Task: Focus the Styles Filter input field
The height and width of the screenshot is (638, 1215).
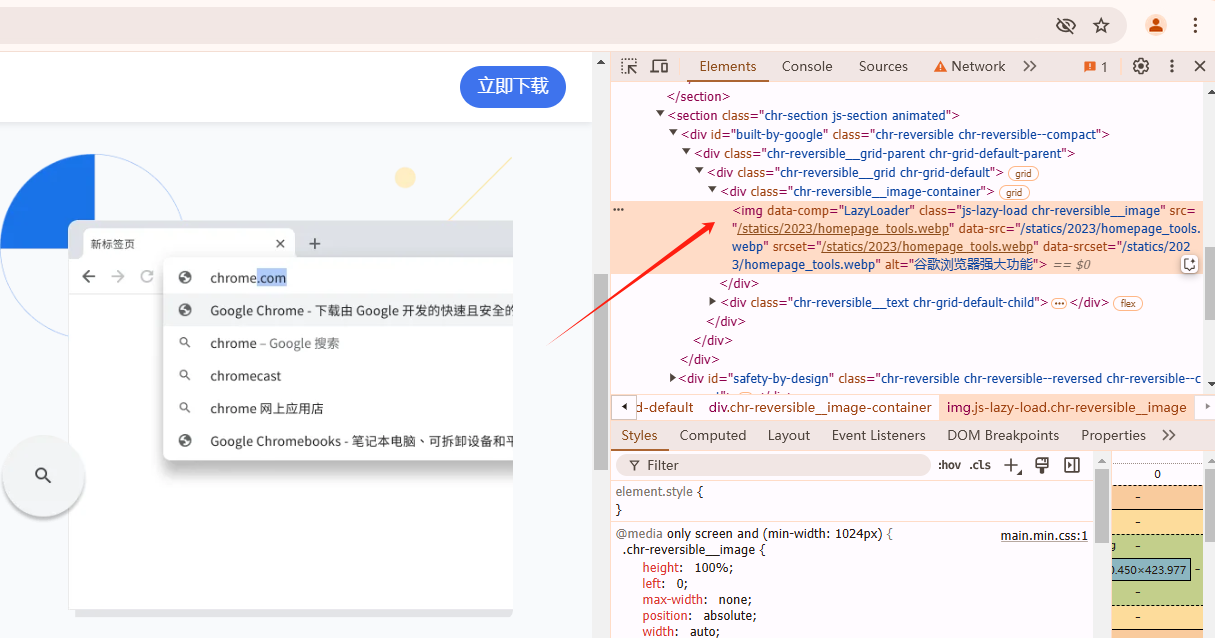Action: (773, 465)
